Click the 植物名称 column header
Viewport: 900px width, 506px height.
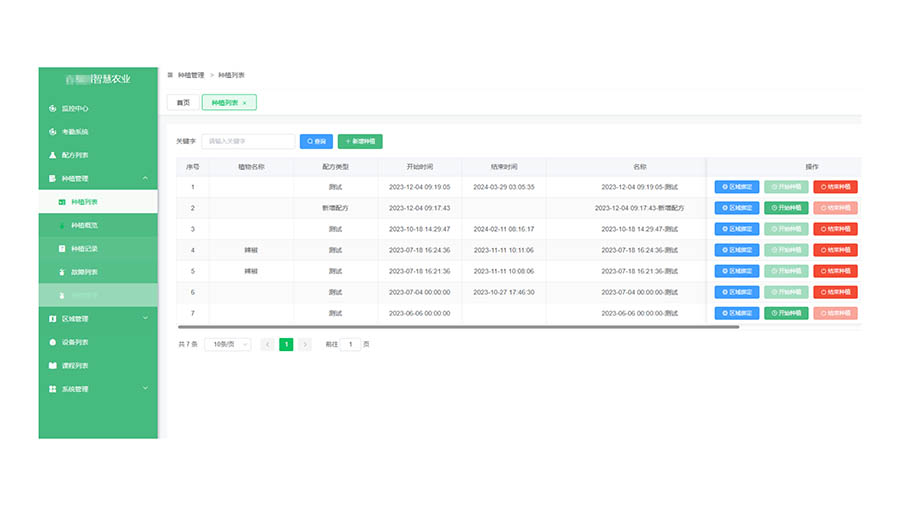coord(251,167)
